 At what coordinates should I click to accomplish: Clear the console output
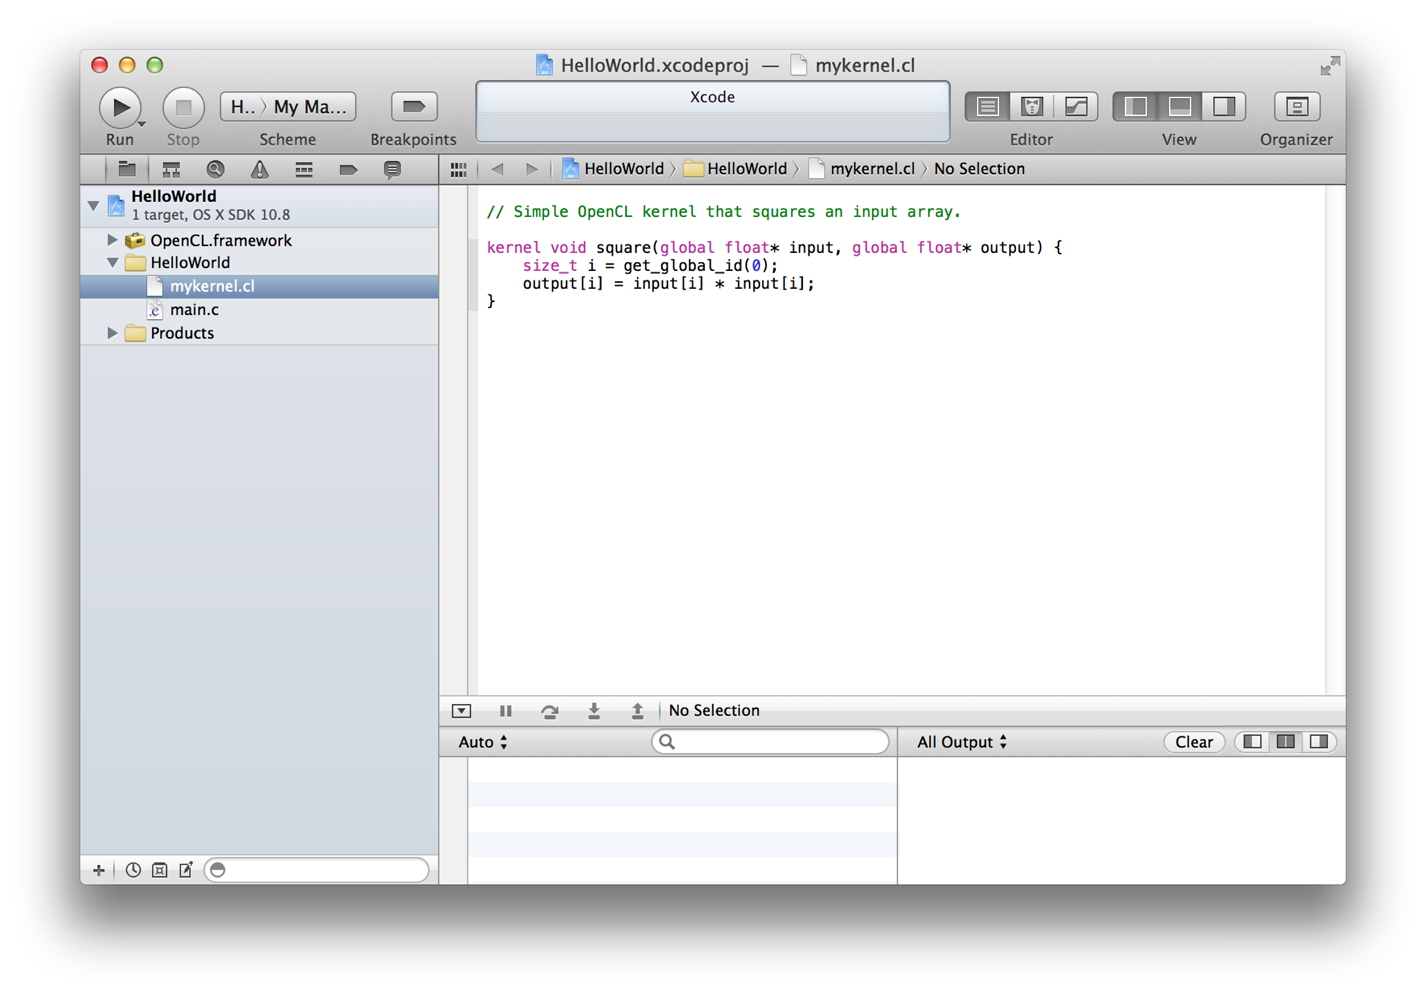point(1193,742)
